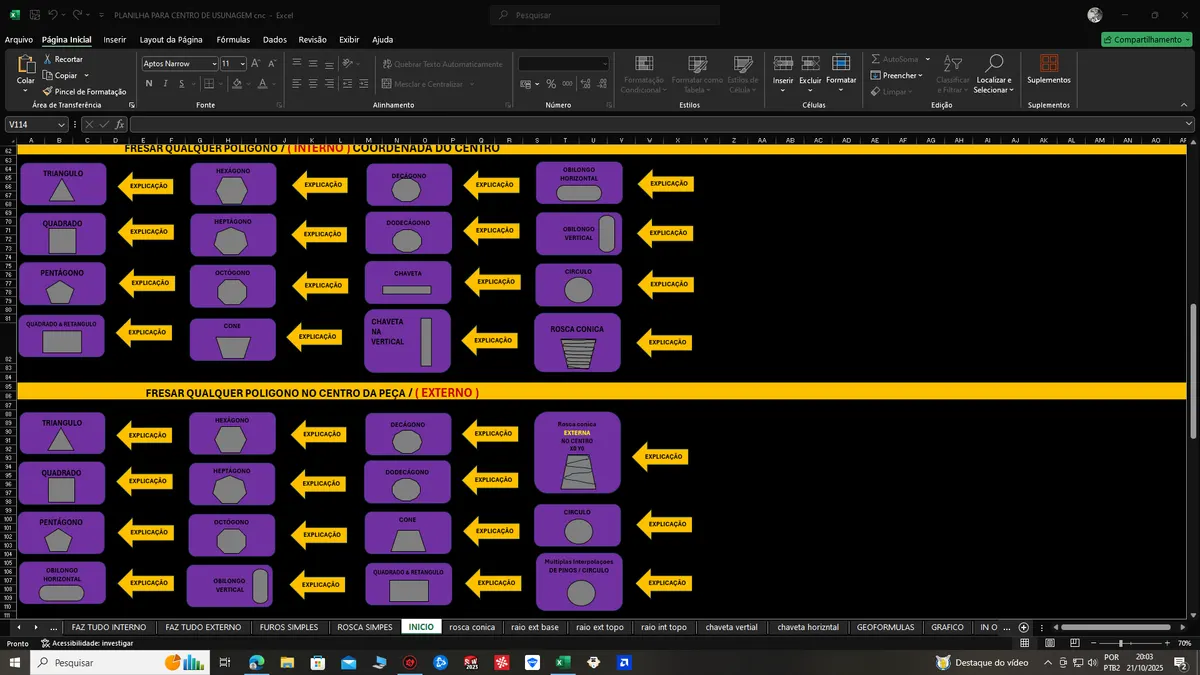Open the Windows Start menu
The width and height of the screenshot is (1200, 675).
pyautogui.click(x=15, y=662)
